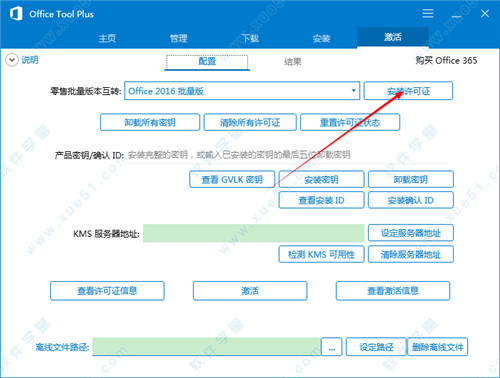Switch to the 管理 tab
Viewport: 500px width, 378px height.
178,38
